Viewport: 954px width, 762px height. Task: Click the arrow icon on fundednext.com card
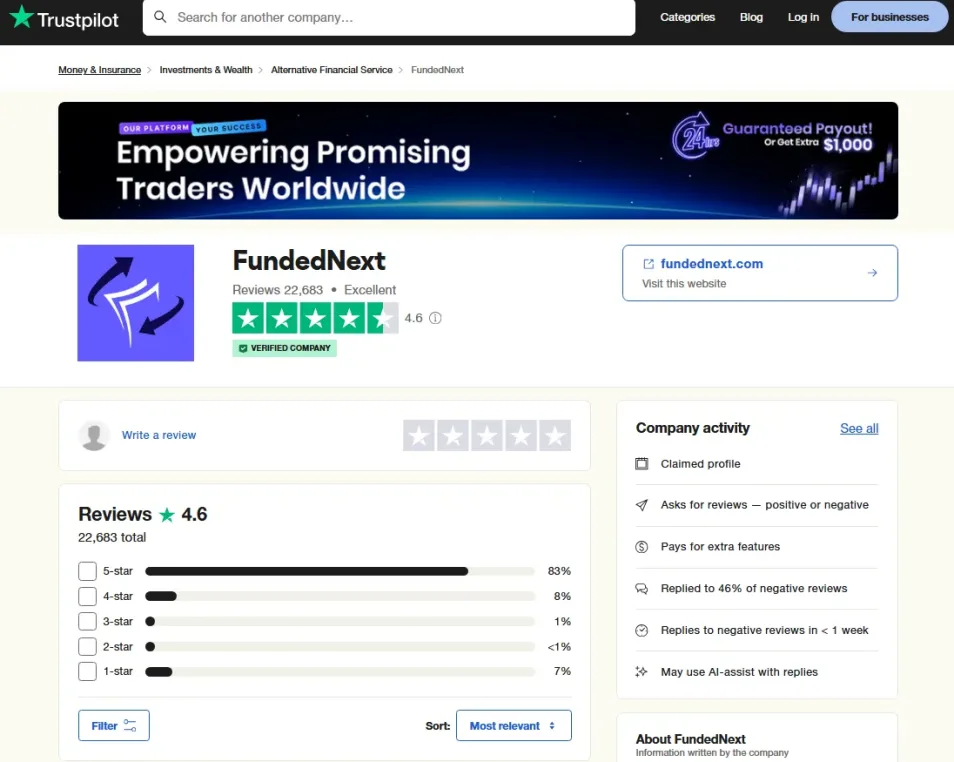coord(872,273)
